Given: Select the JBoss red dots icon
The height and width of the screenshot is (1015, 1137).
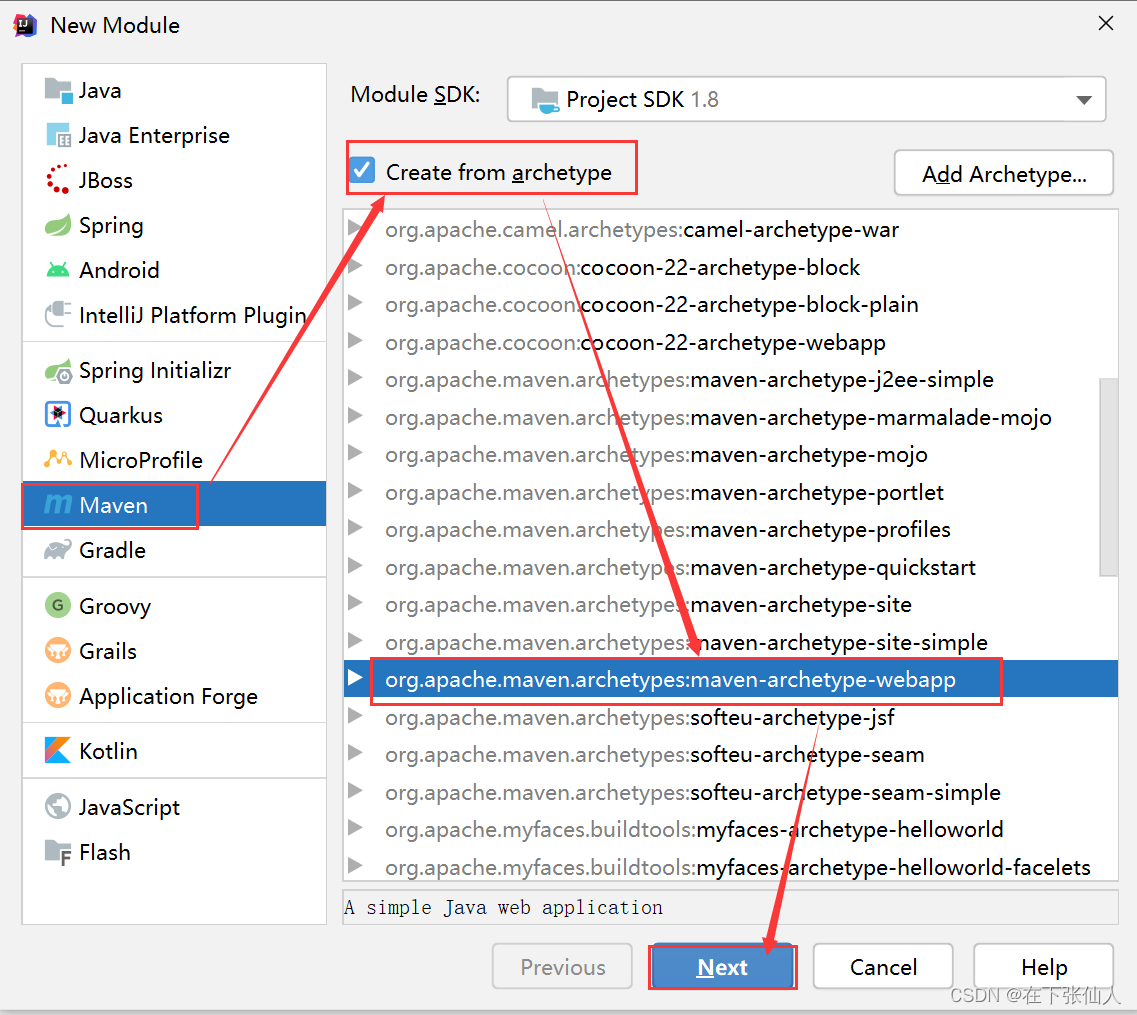Looking at the screenshot, I should (x=58, y=180).
